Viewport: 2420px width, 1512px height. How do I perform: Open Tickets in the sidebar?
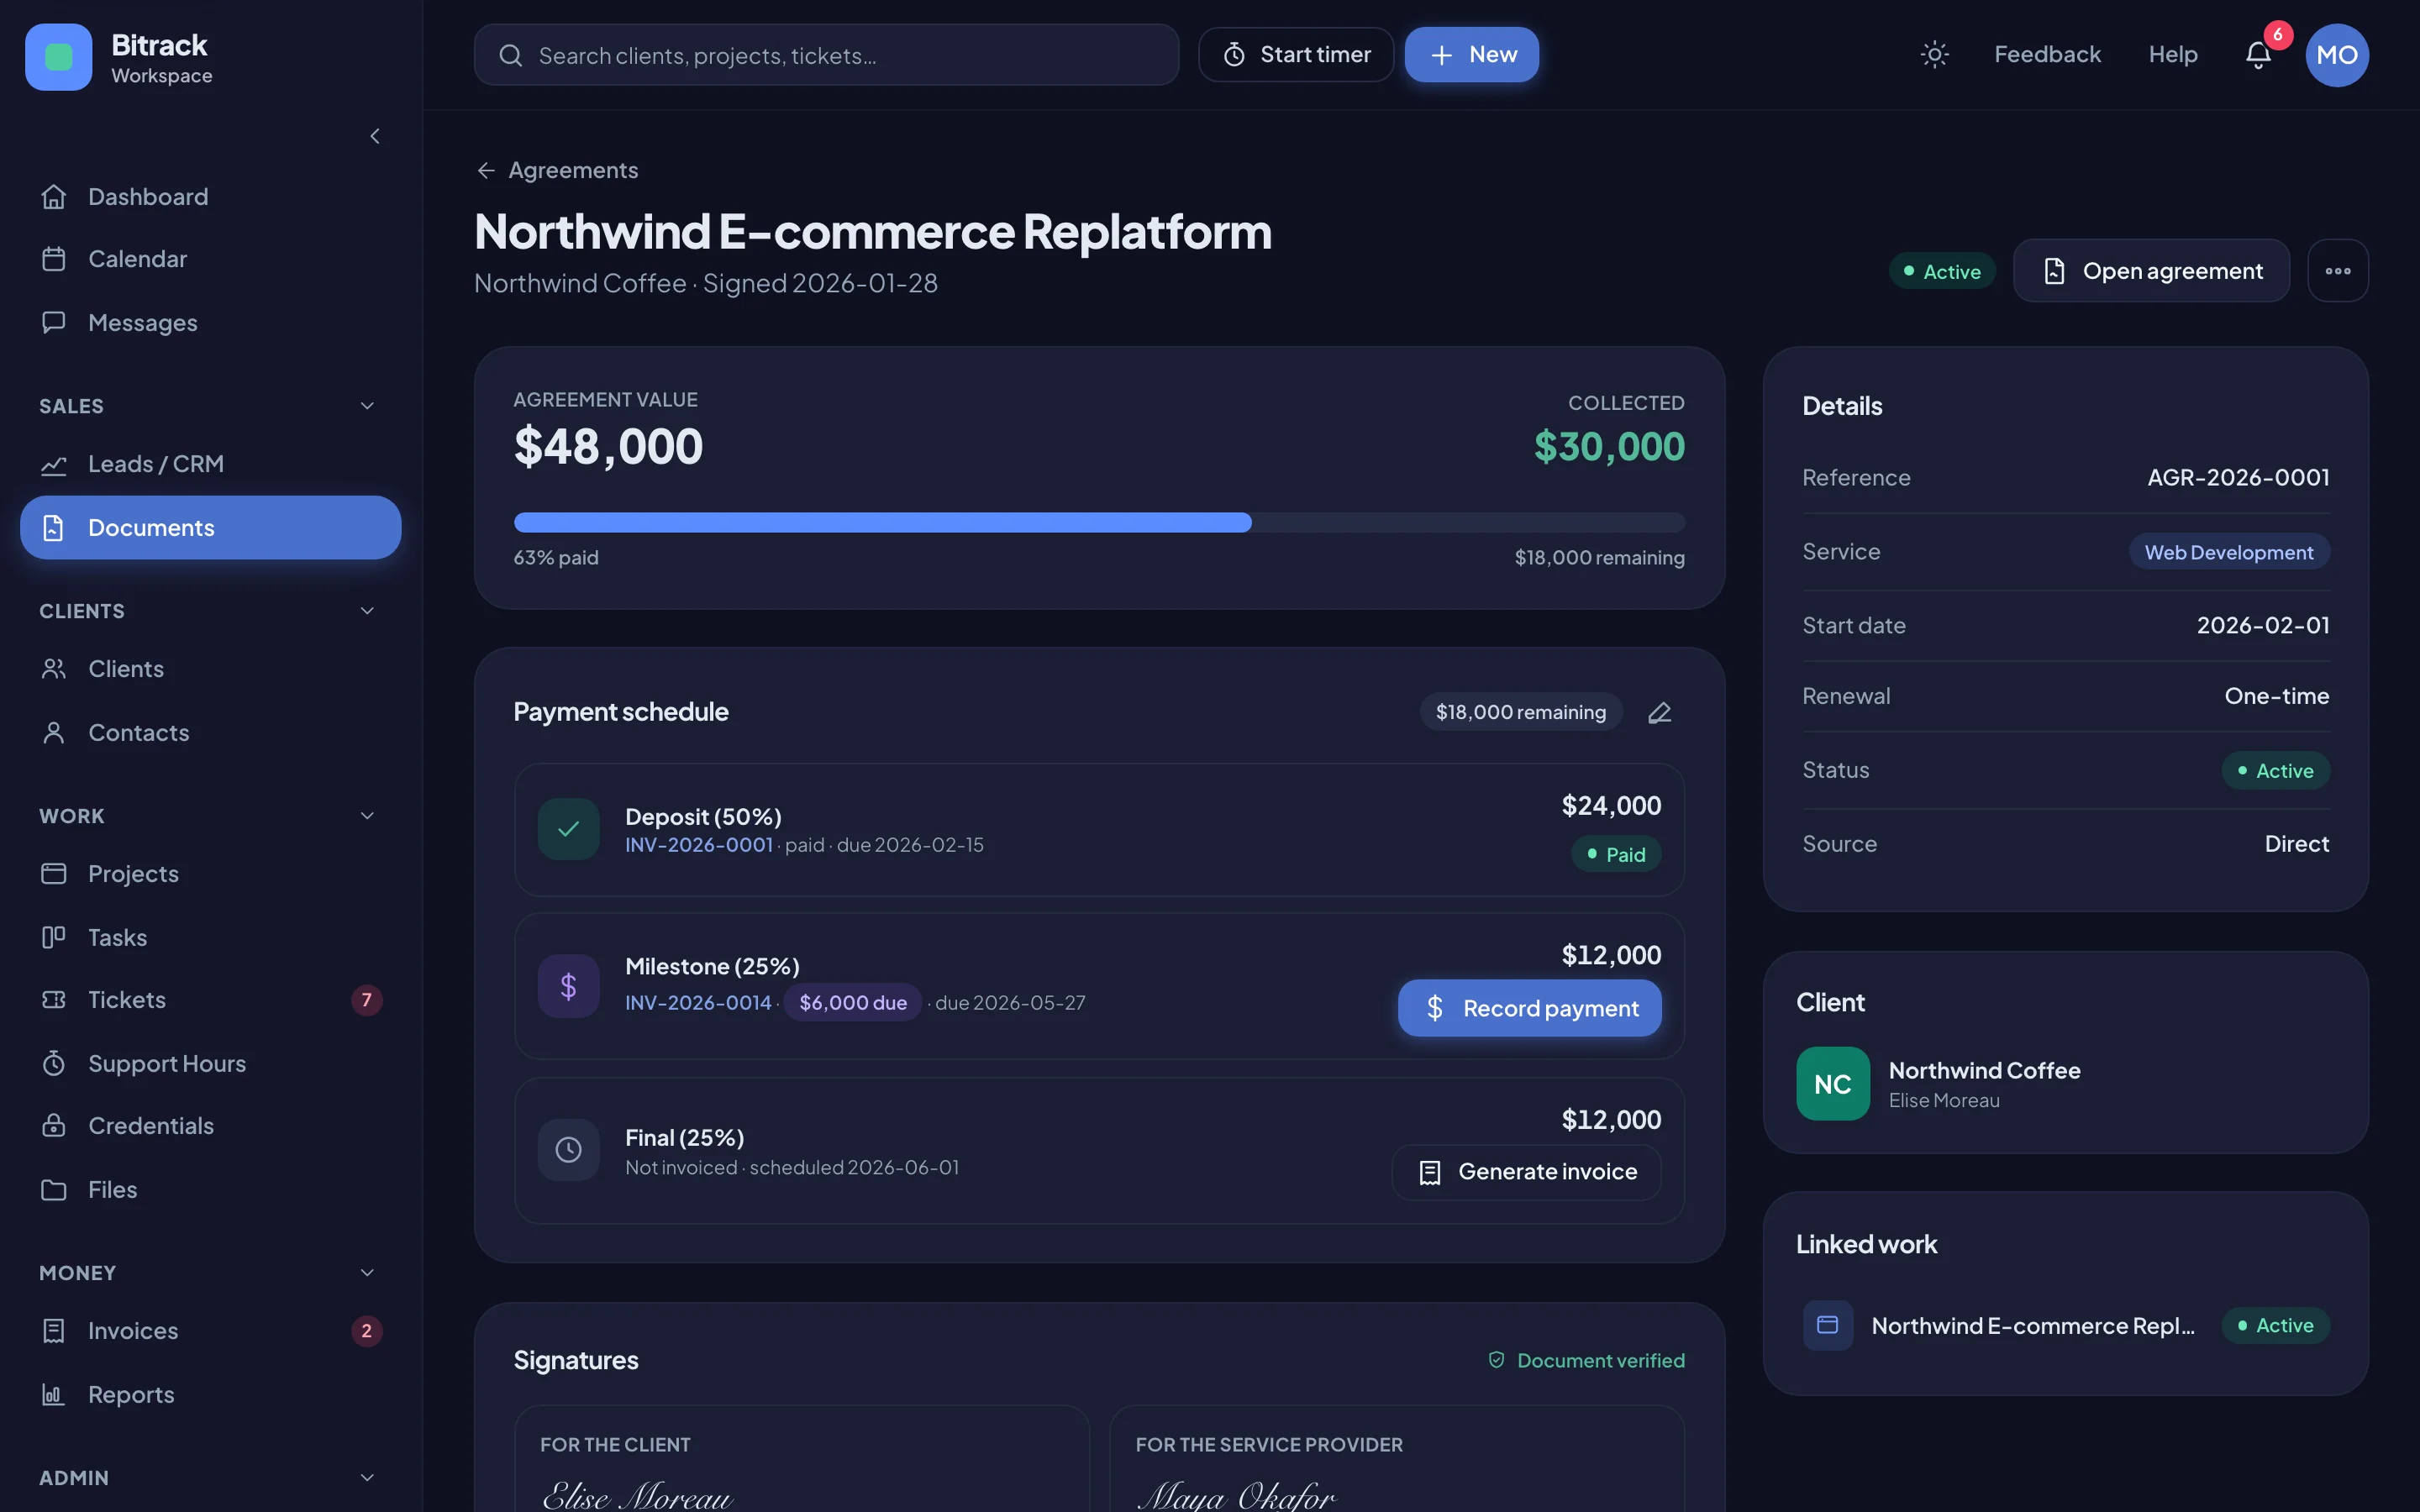tap(210, 1000)
